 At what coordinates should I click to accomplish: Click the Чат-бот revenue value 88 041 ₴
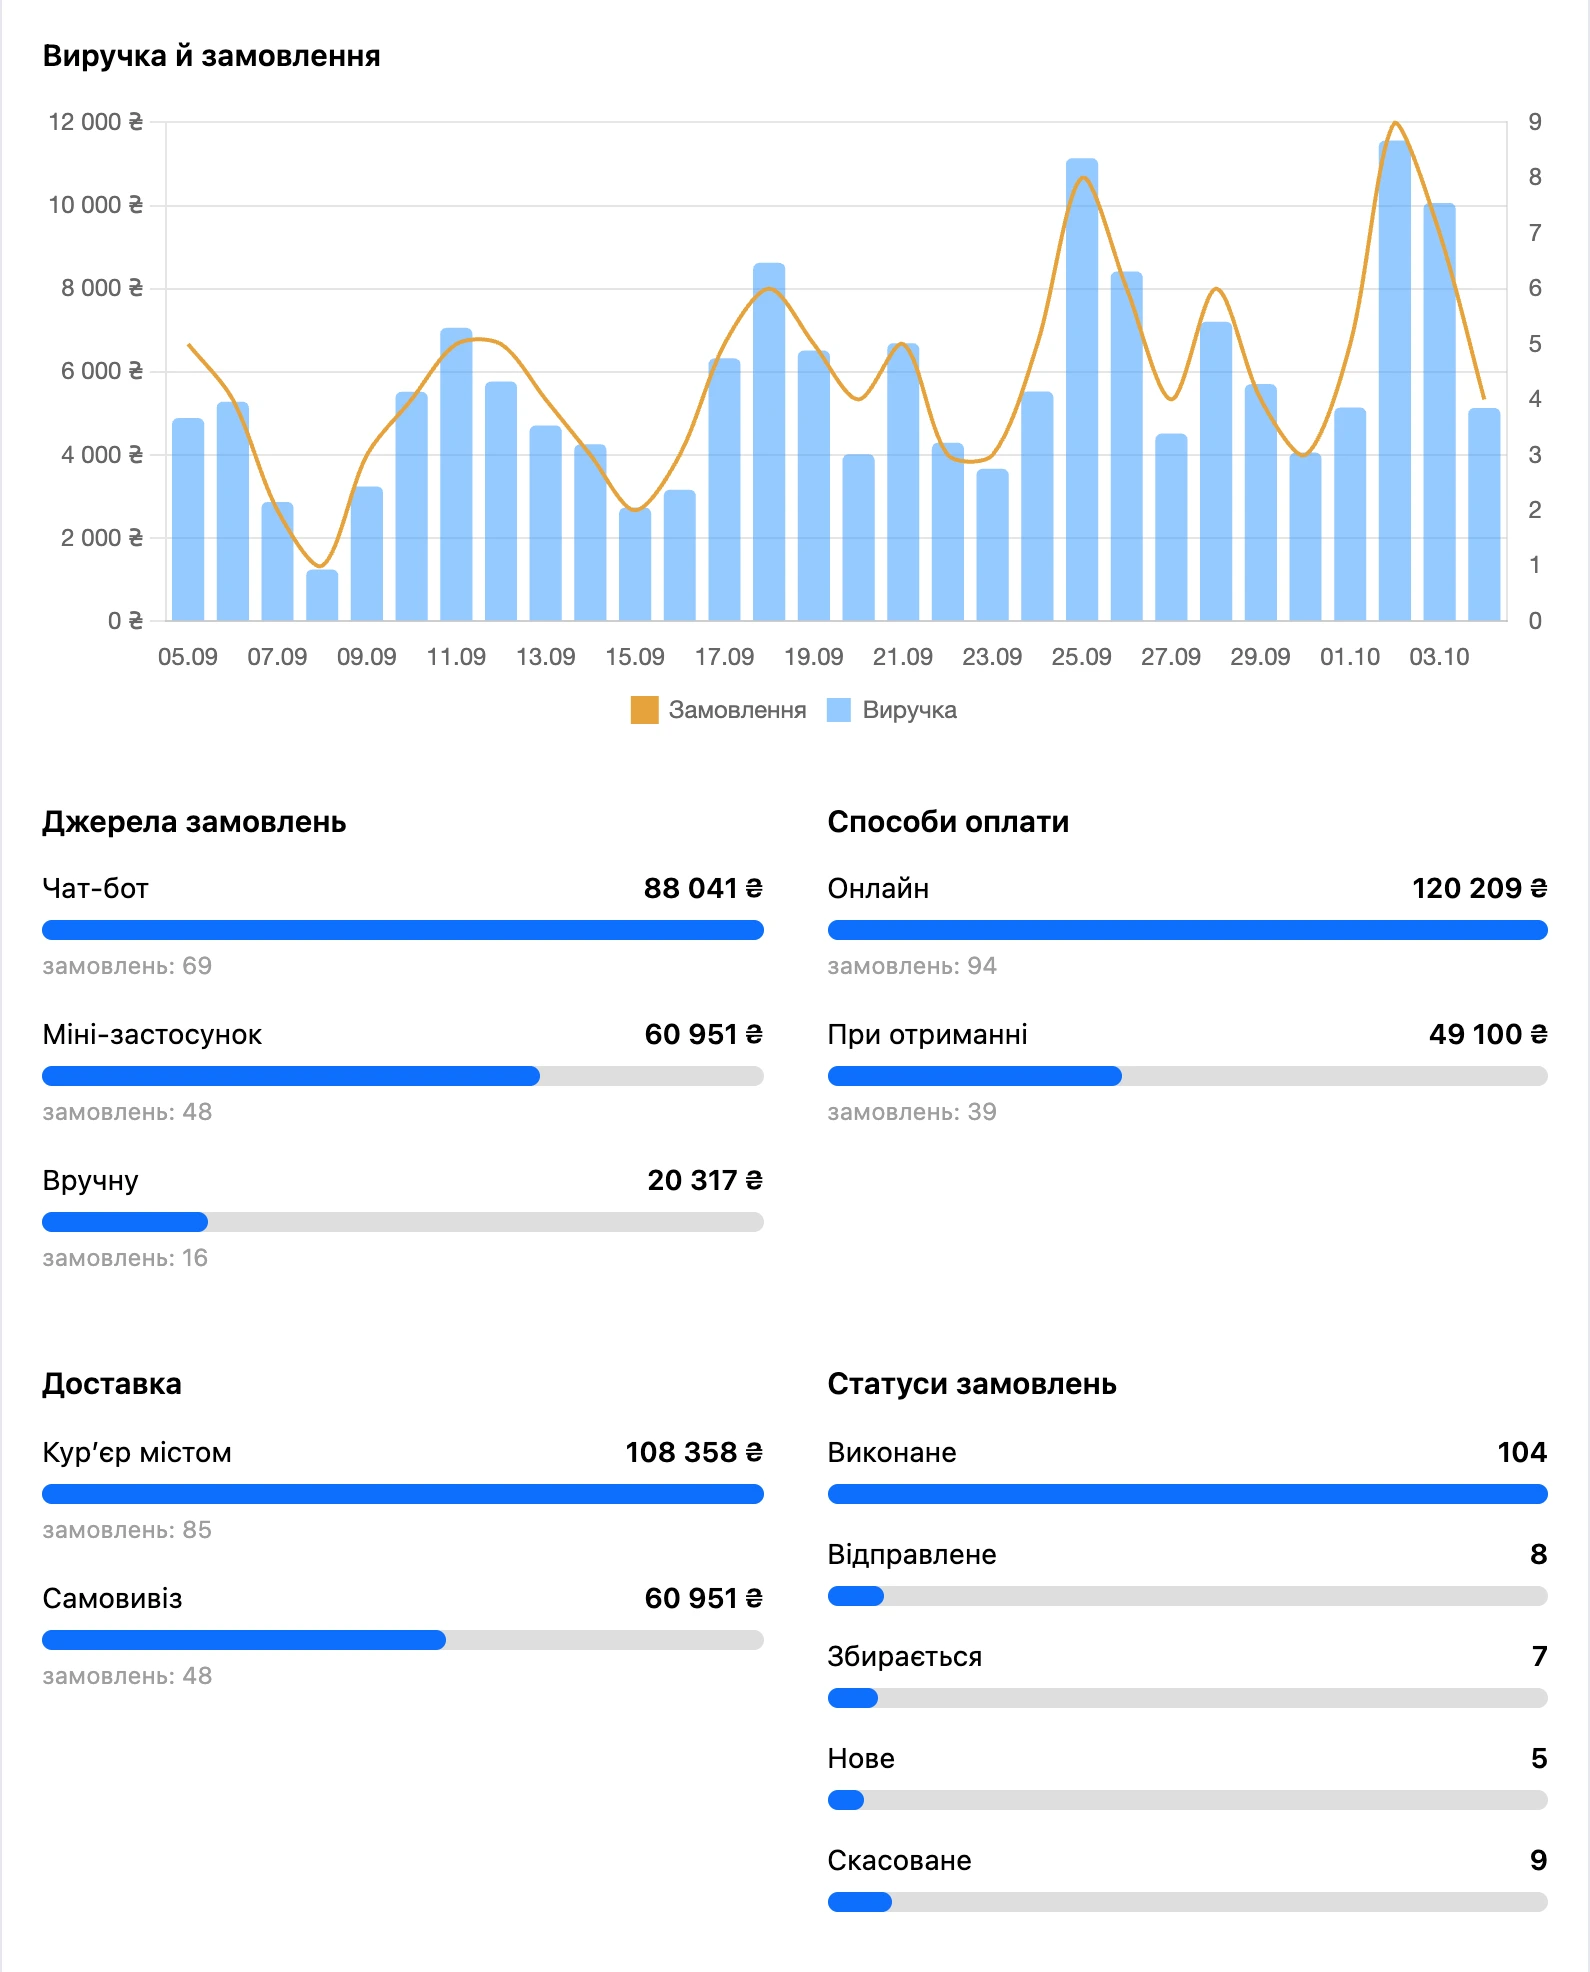click(703, 888)
